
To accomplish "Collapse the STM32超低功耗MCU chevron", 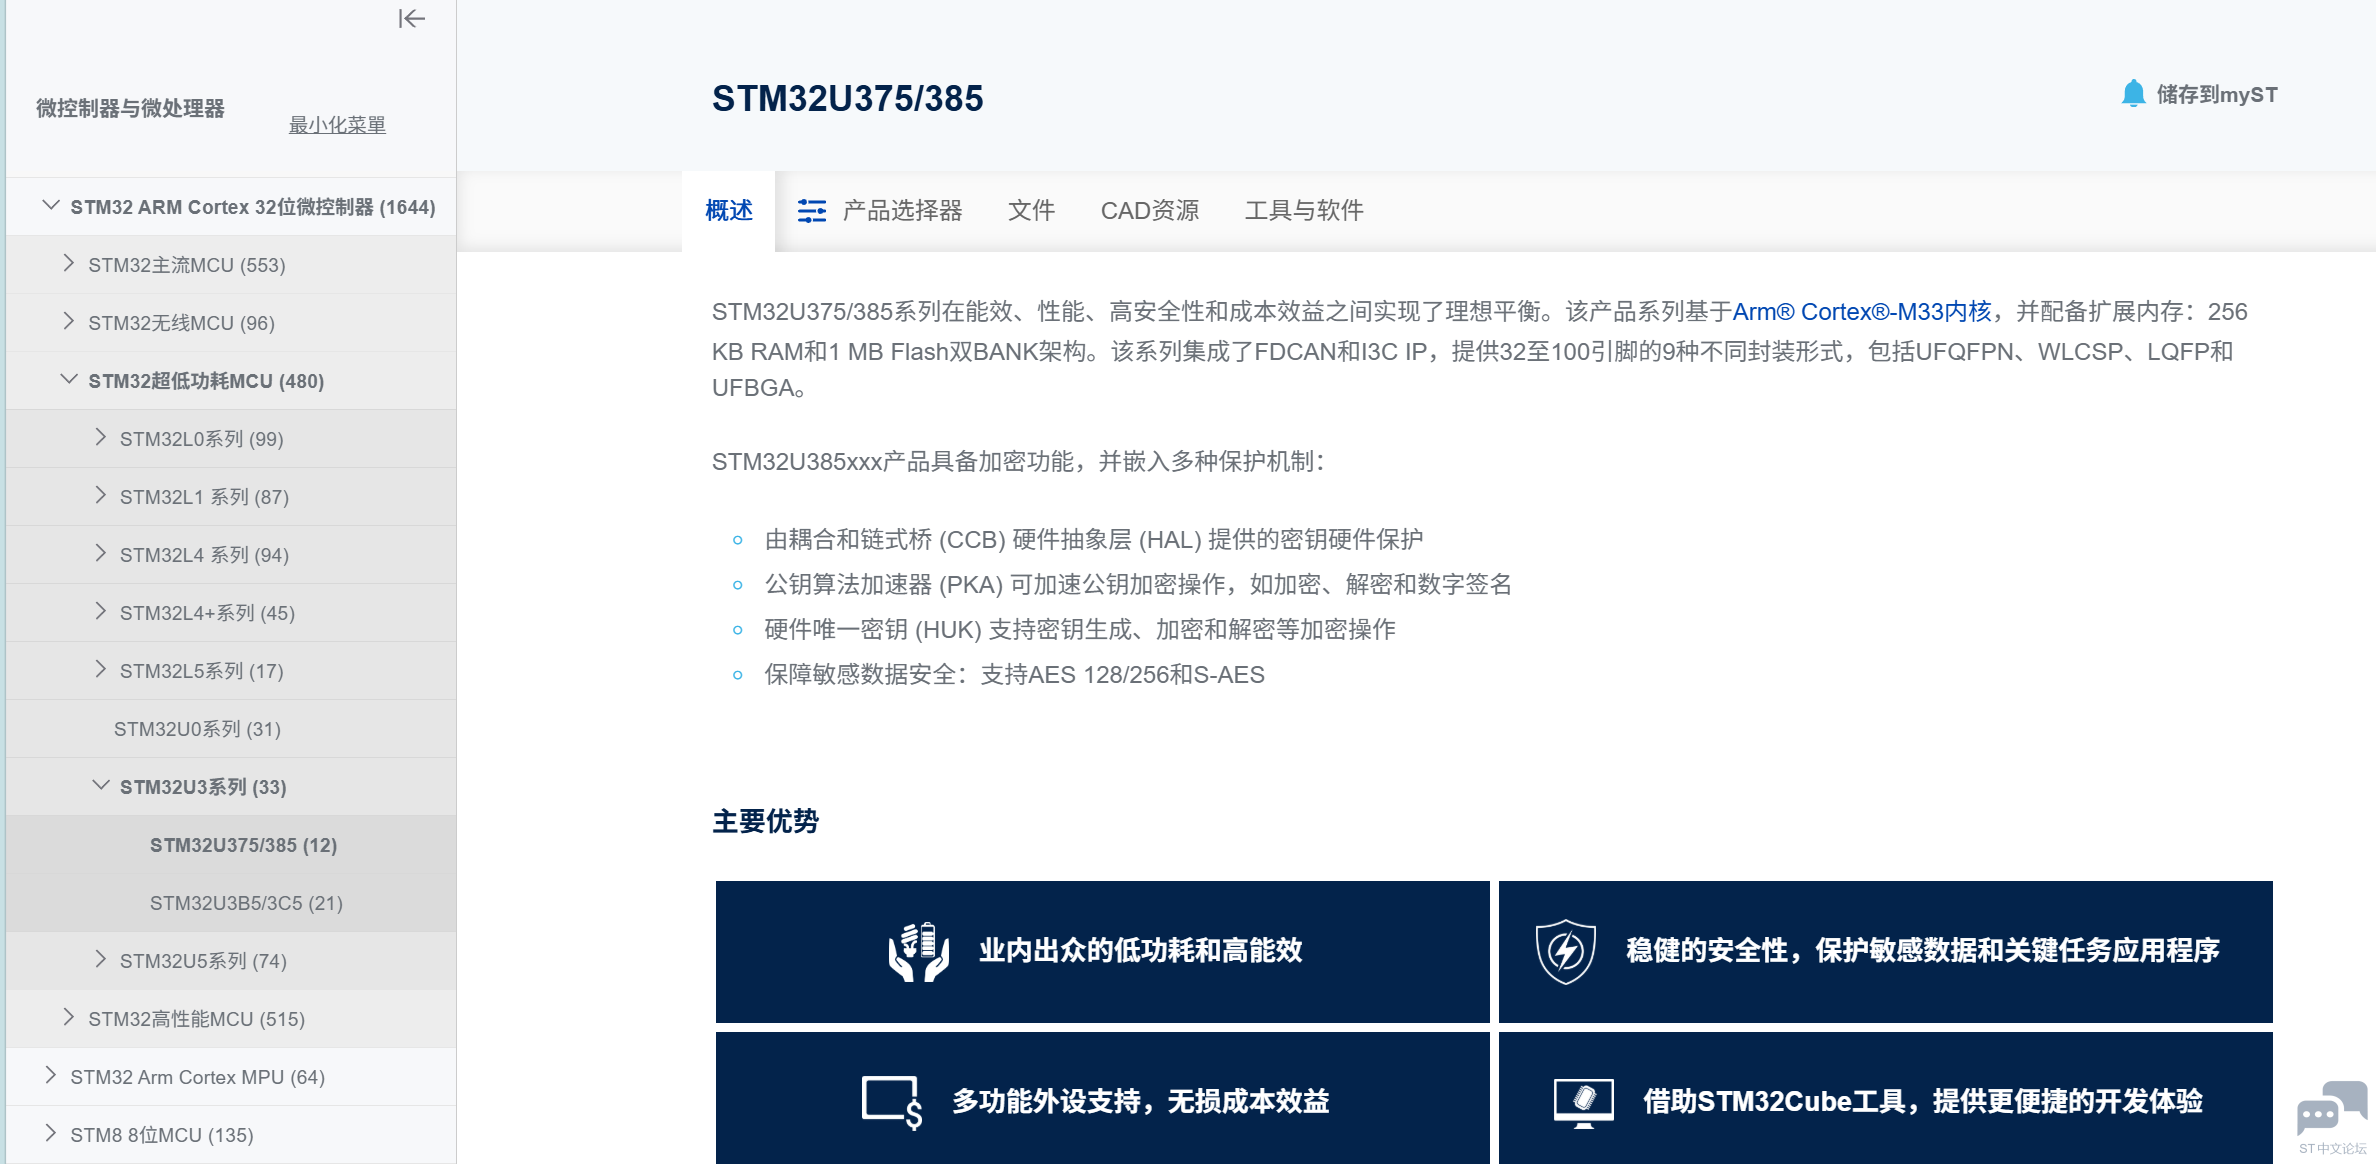I will pos(68,380).
